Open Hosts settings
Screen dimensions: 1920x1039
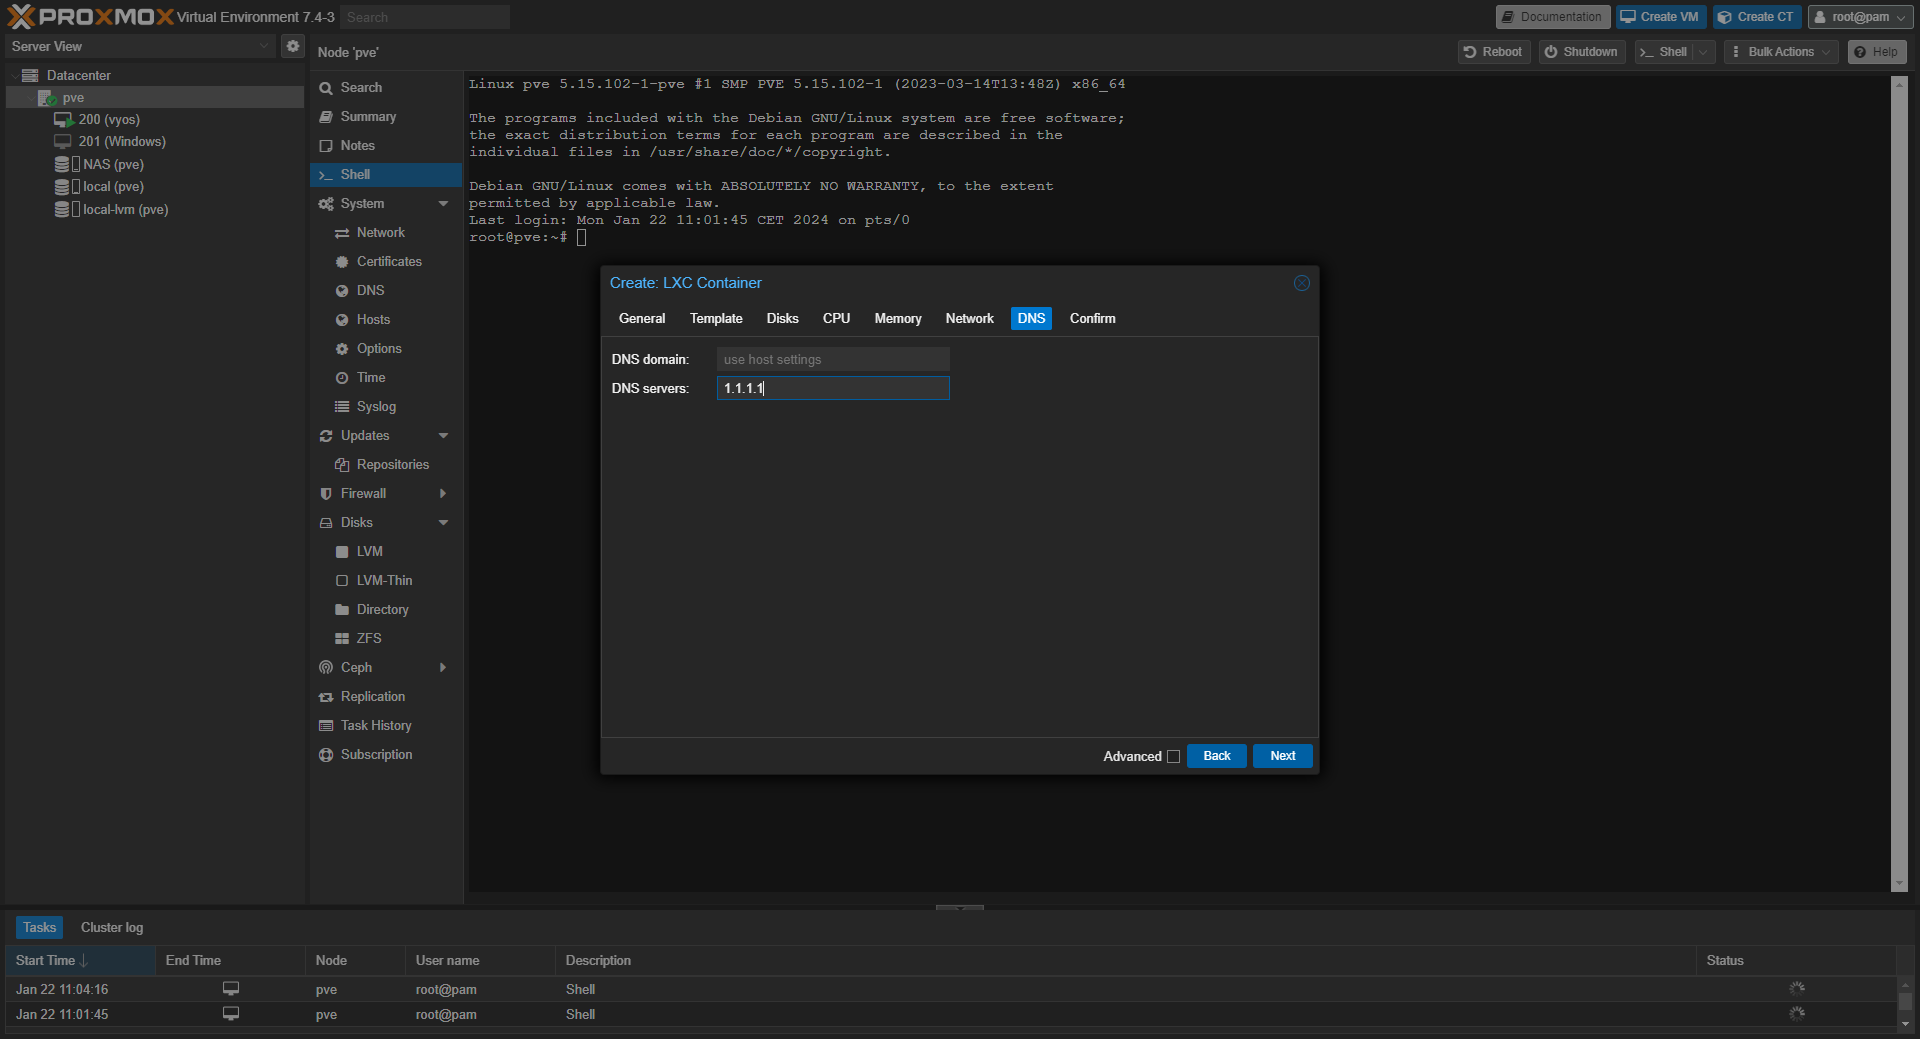(x=386, y=319)
